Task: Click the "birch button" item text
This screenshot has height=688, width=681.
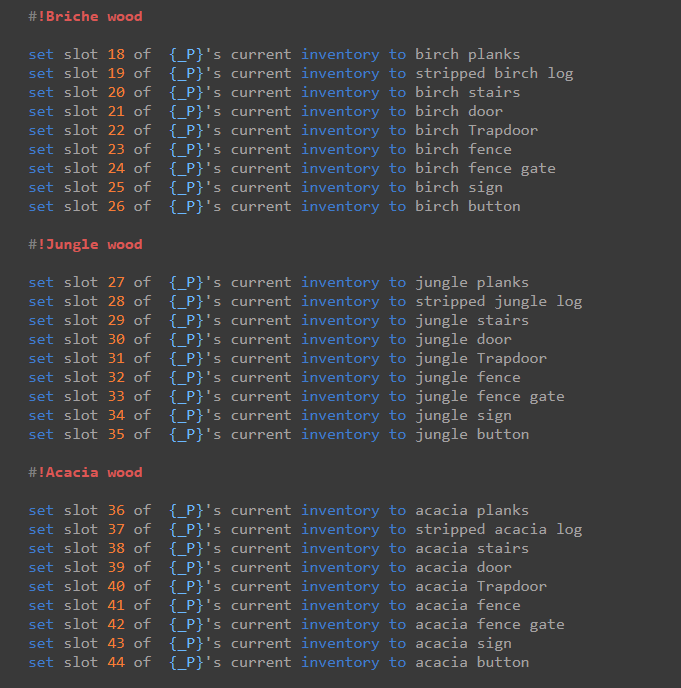Action: coord(467,206)
